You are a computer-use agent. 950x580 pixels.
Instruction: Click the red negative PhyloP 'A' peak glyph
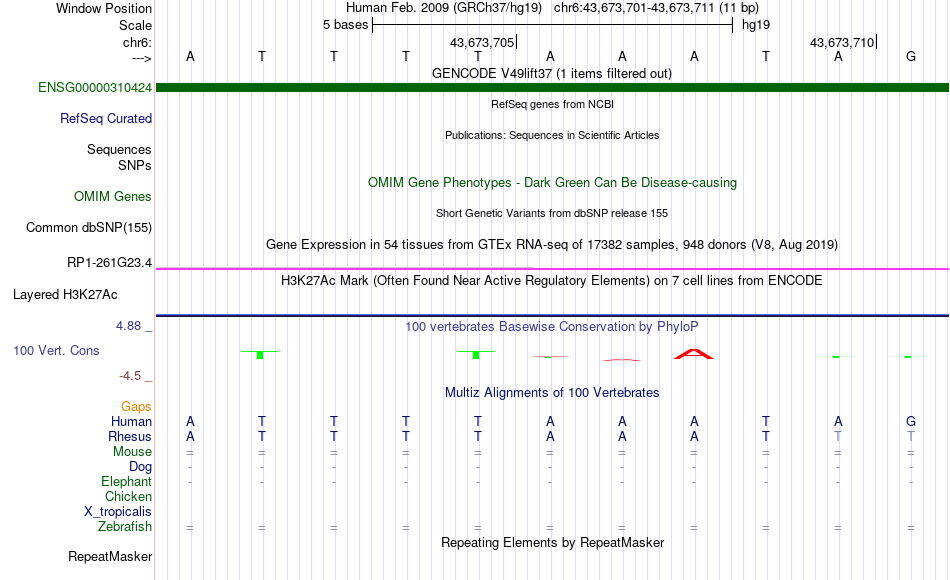(694, 354)
